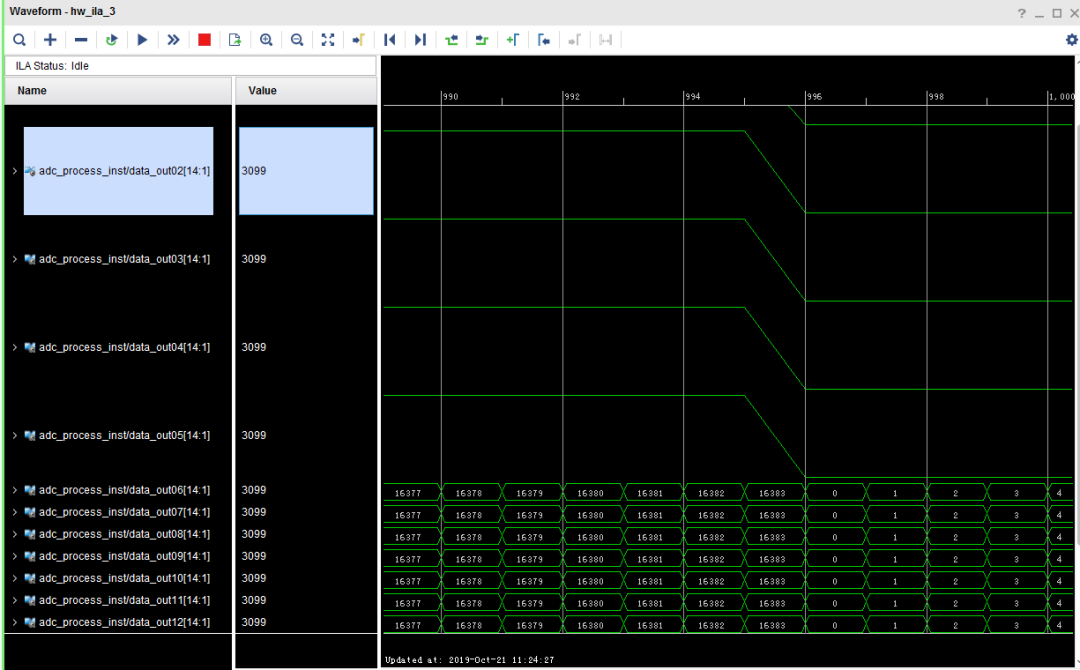Screen dimensions: 1080x670
Task: Run trigger for this ILA core
Action: pyautogui.click(x=143, y=40)
